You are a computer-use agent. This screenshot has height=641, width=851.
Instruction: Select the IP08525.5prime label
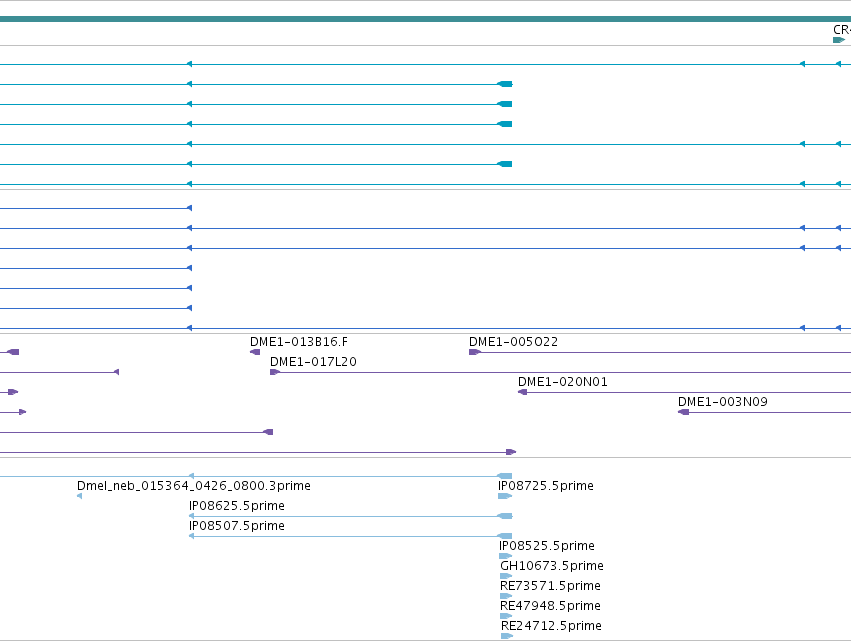coord(547,546)
